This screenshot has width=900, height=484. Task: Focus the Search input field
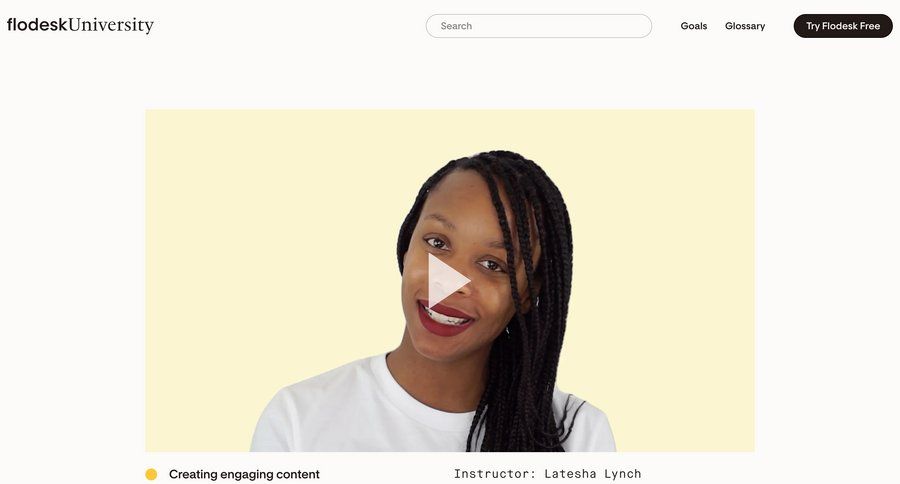tap(538, 26)
